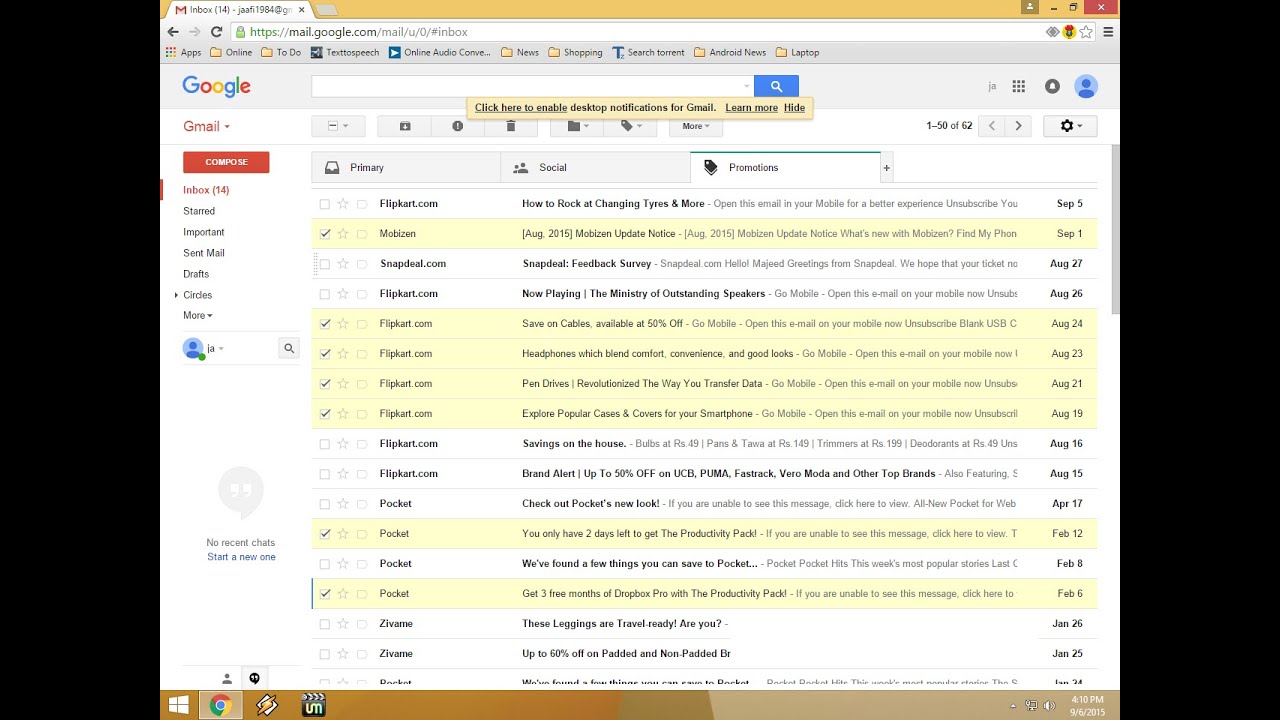Select the Snapdeal.com email checkbox
This screenshot has width=1280, height=720.
click(x=324, y=264)
